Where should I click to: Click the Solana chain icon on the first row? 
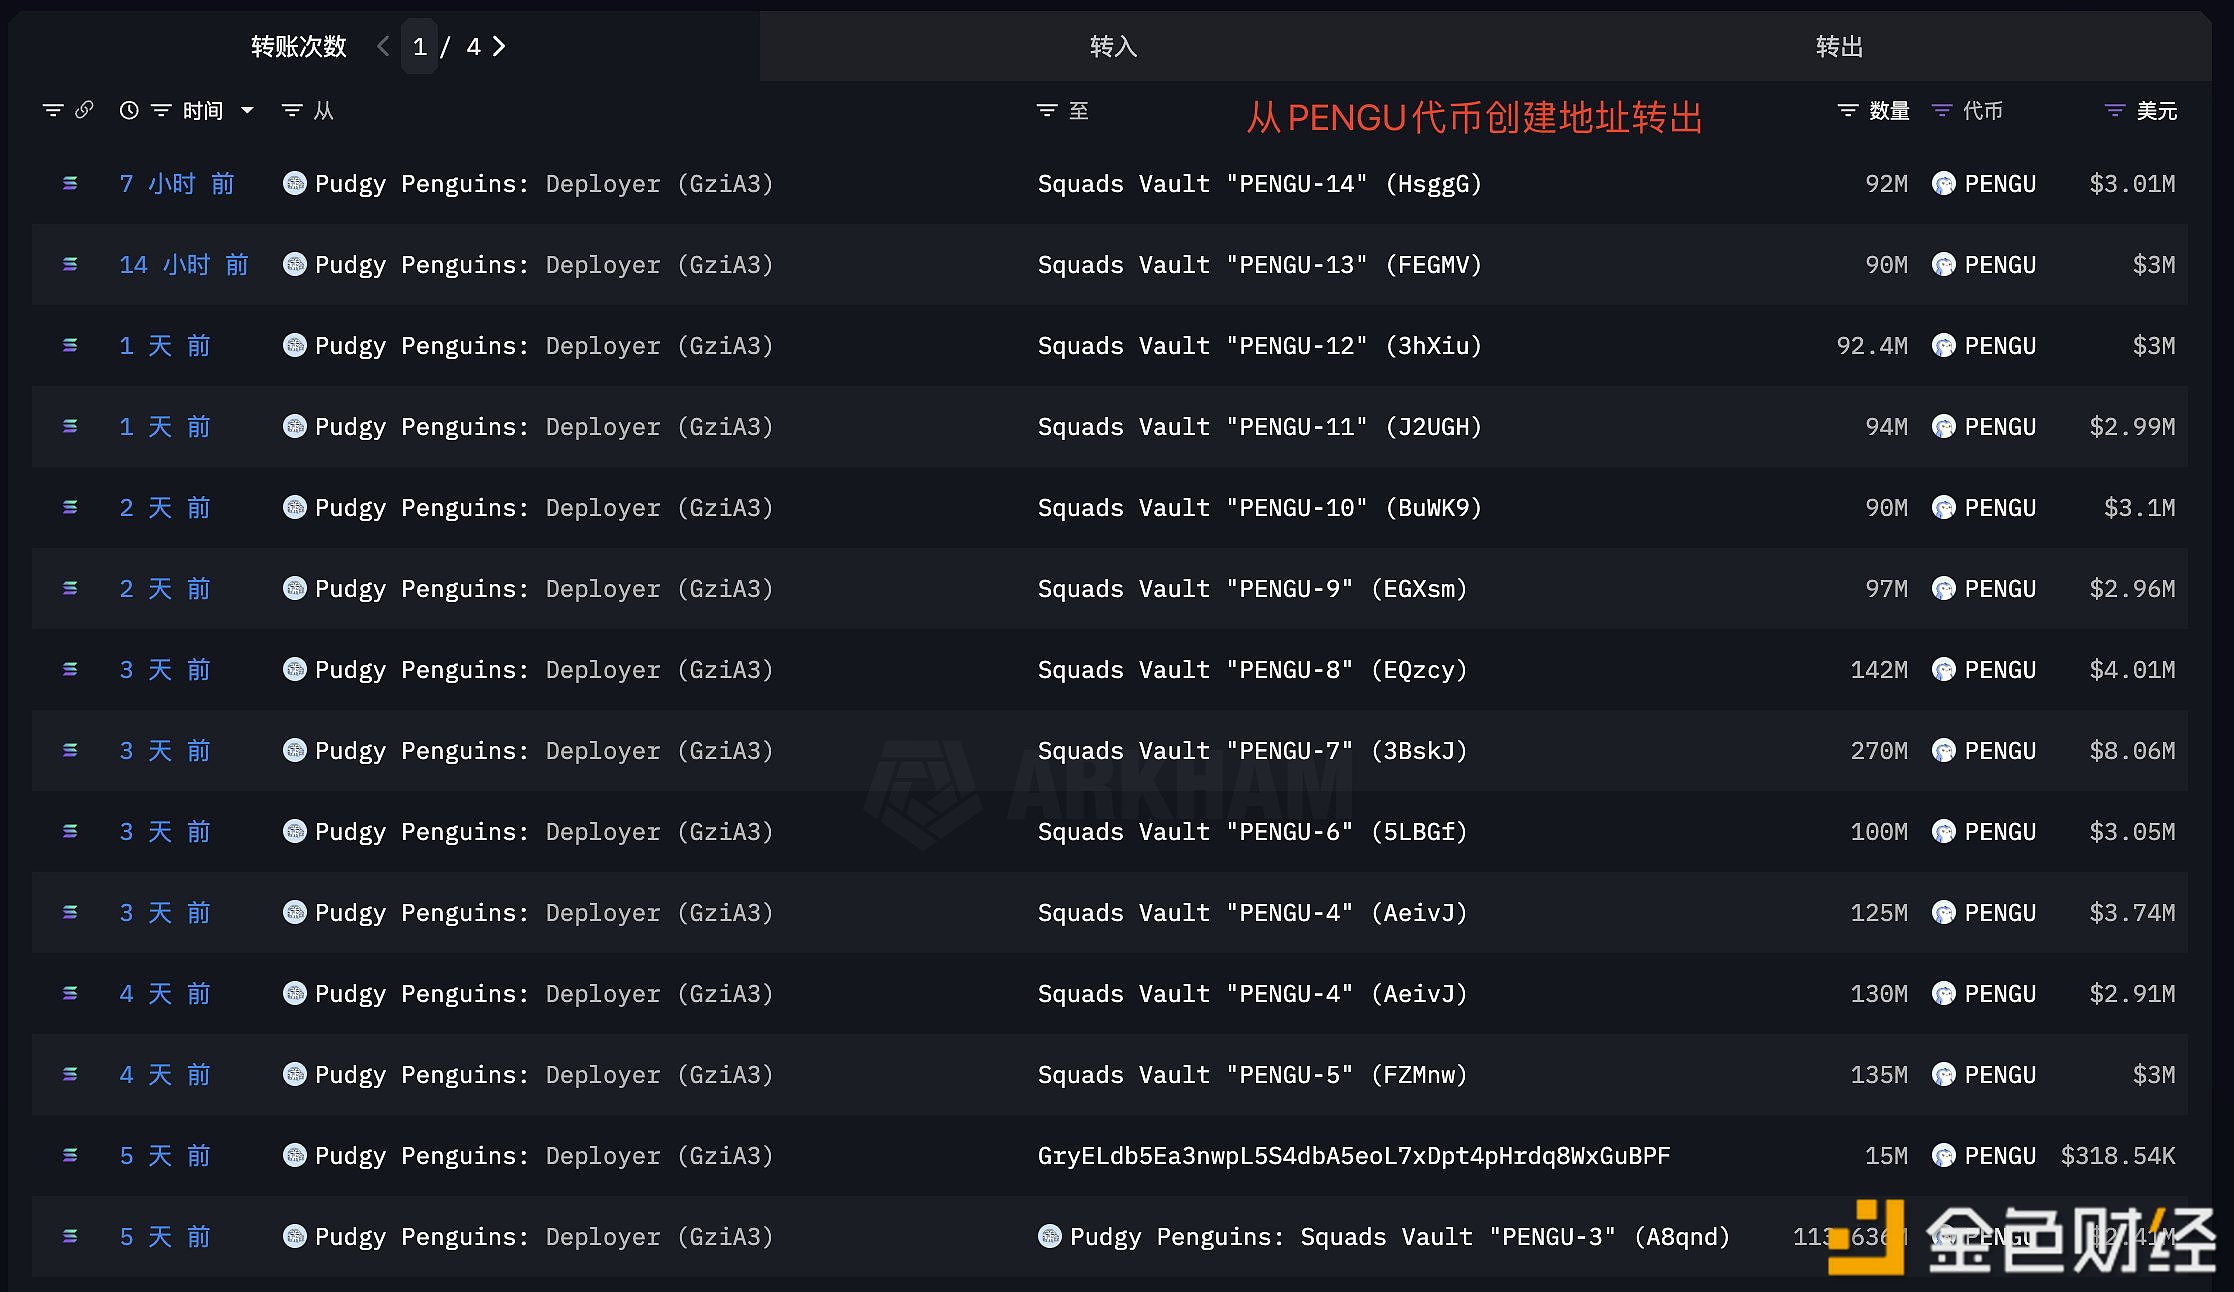tap(68, 183)
